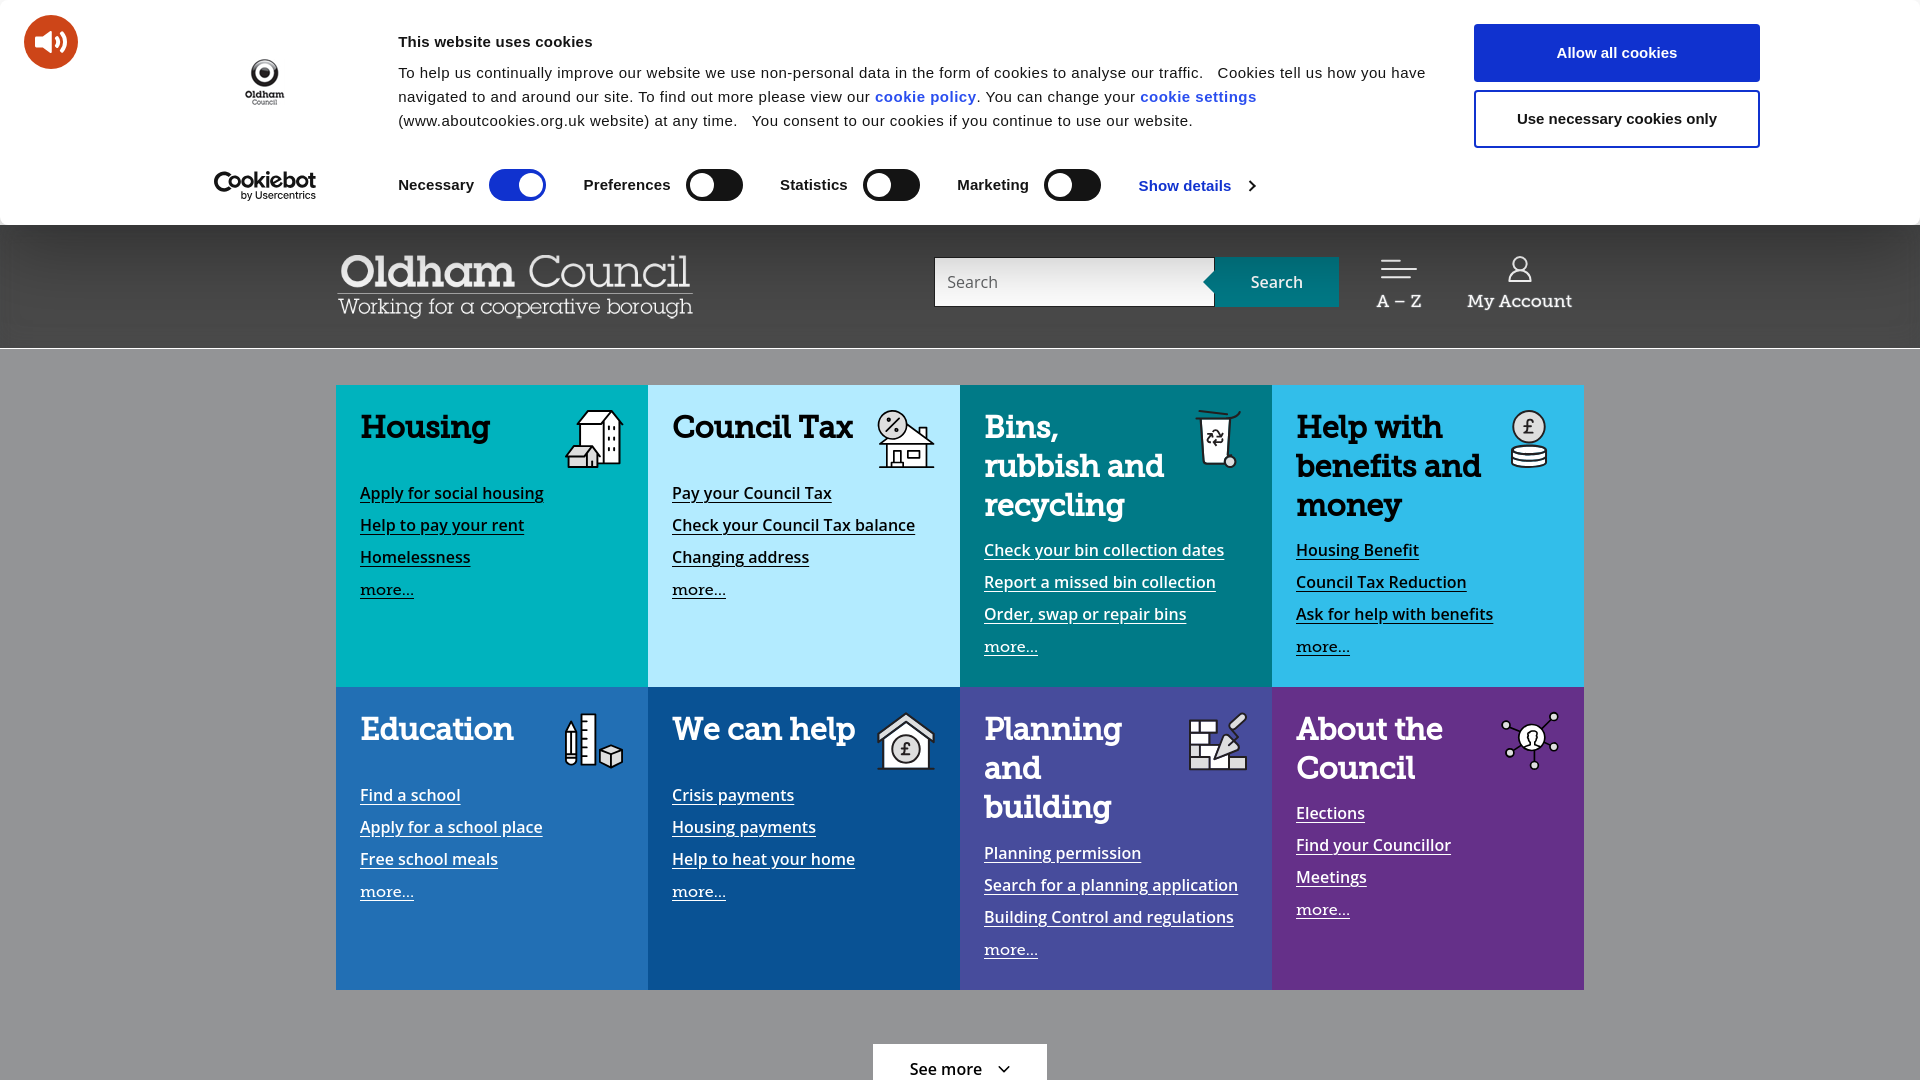Choose Use necessary cookies only

tap(1616, 119)
